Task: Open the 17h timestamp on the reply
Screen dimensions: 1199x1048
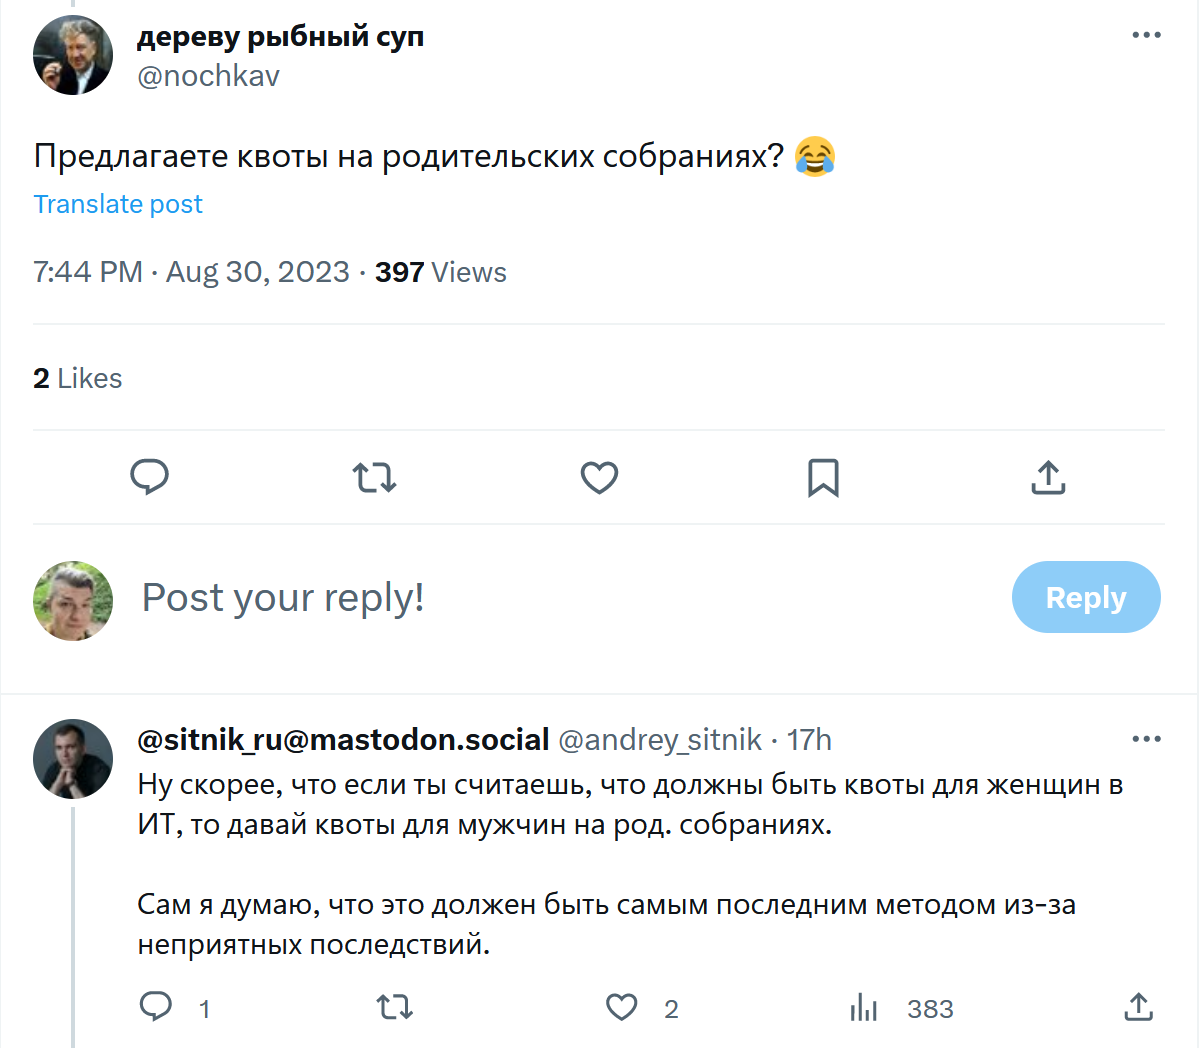Action: pos(809,740)
